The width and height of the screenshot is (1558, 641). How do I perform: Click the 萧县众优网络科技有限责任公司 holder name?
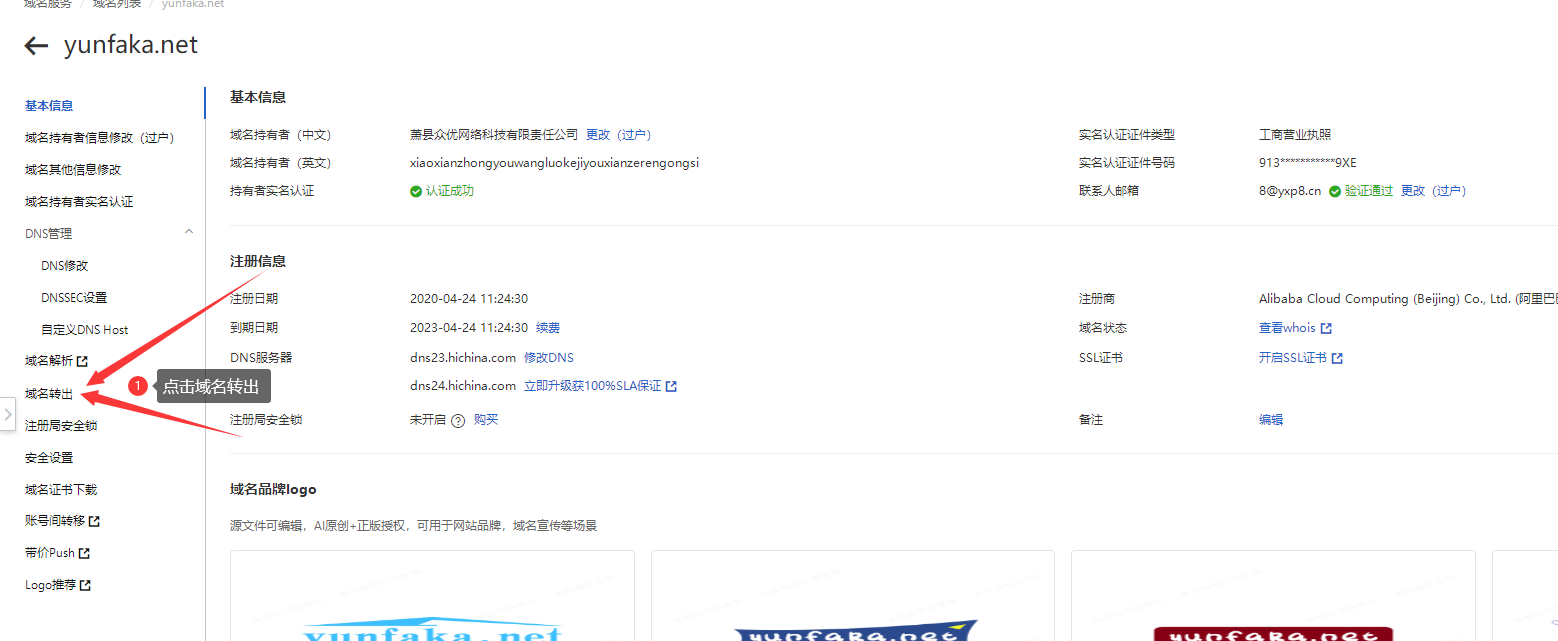494,135
